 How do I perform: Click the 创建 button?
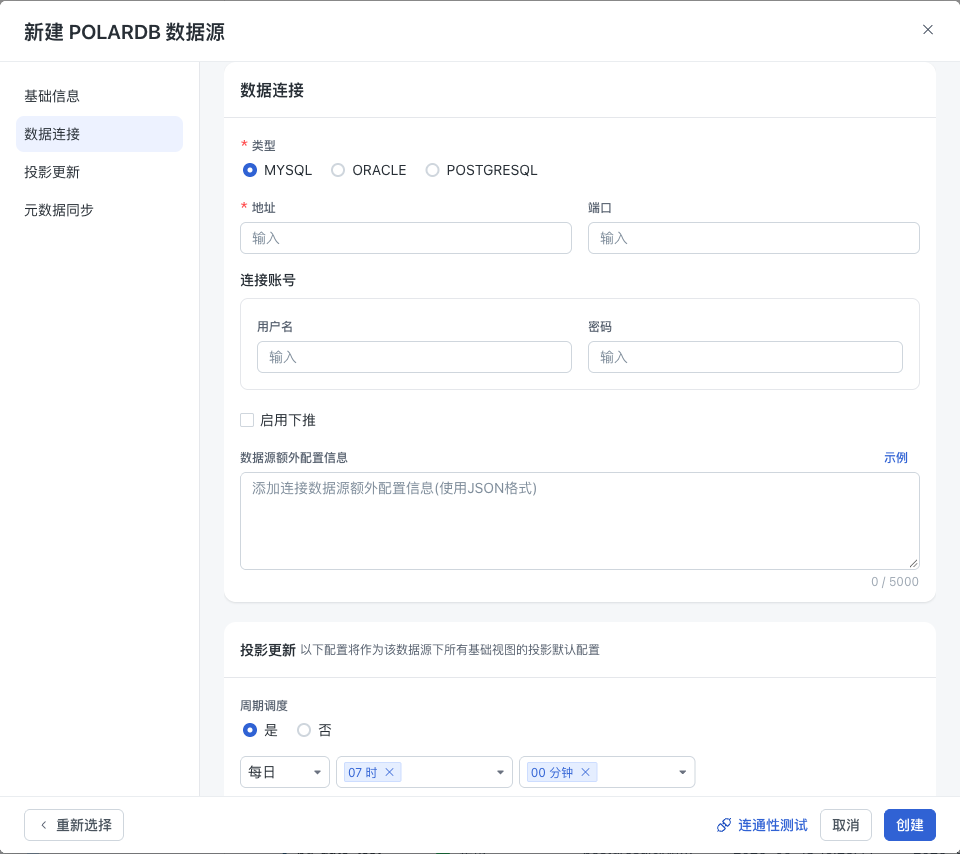tap(910, 825)
